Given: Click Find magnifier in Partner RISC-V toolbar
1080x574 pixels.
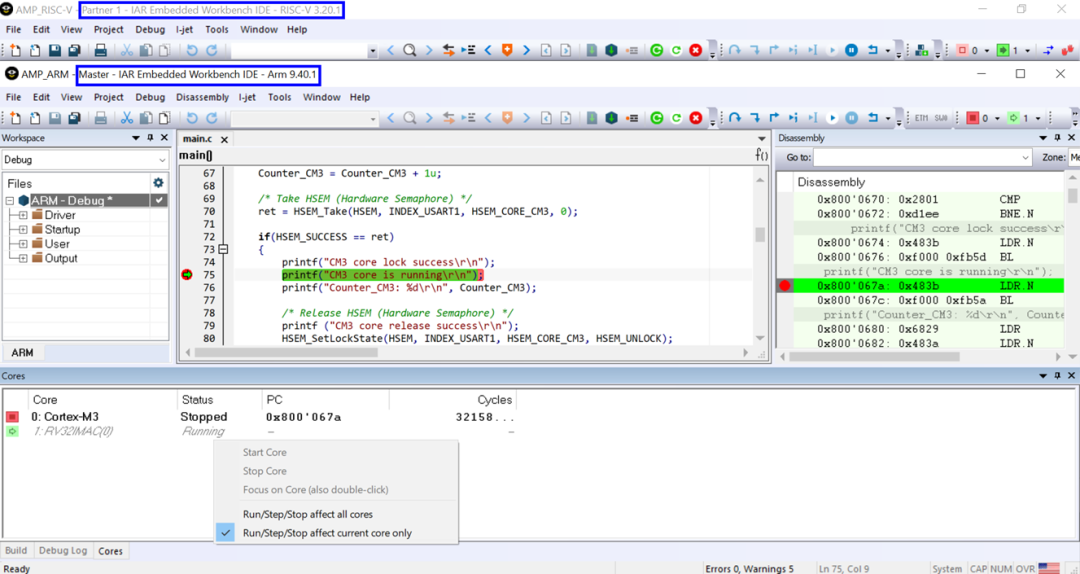Looking at the screenshot, I should click(x=410, y=50).
